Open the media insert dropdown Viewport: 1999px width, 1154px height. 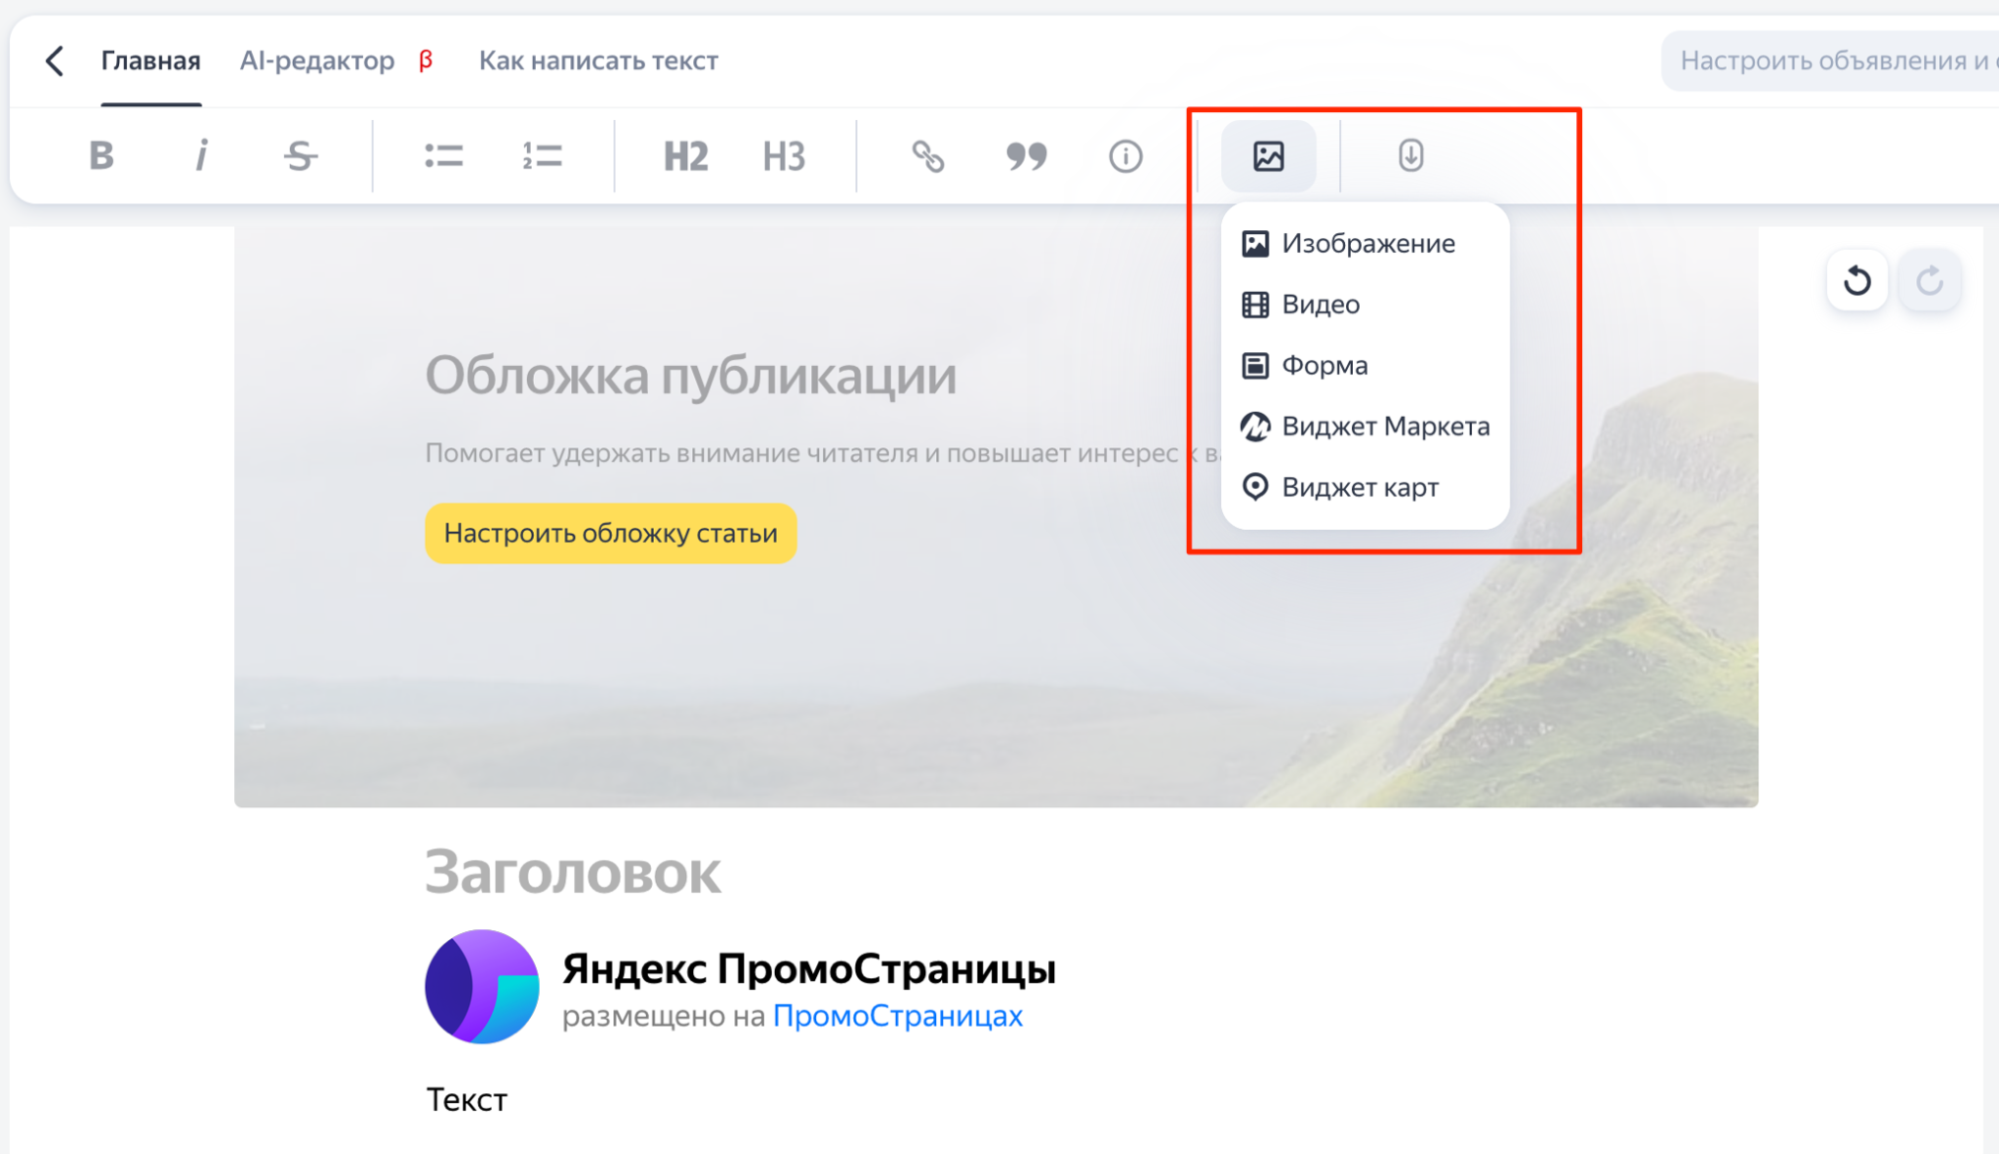pos(1268,156)
